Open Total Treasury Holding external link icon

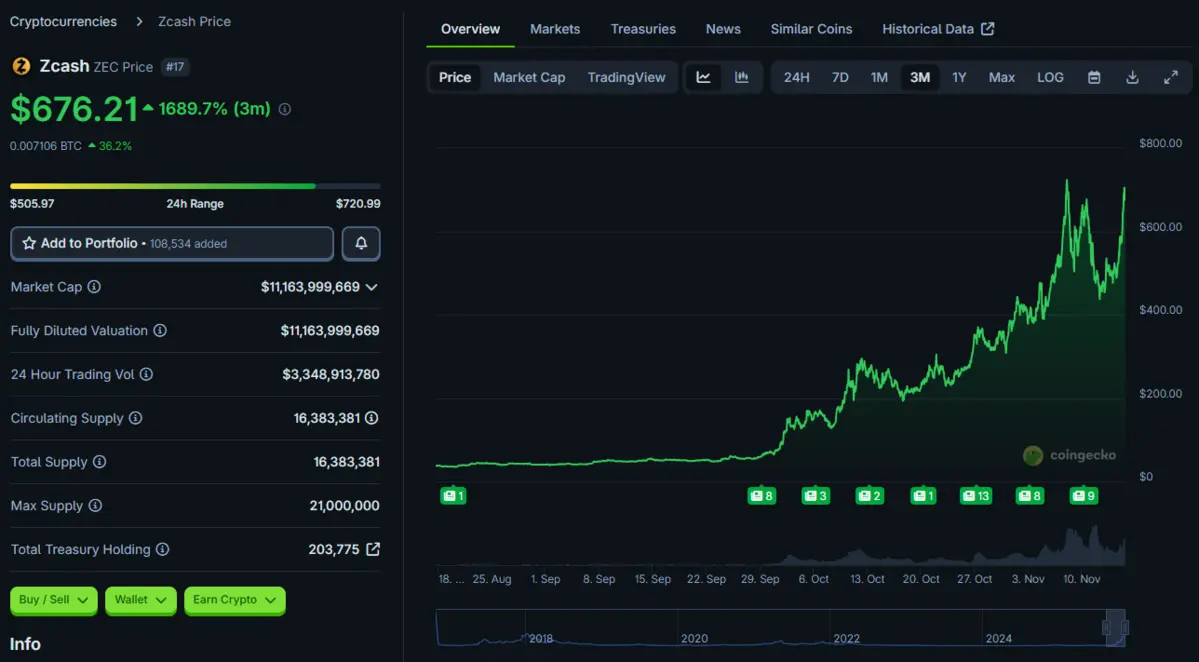click(x=373, y=549)
